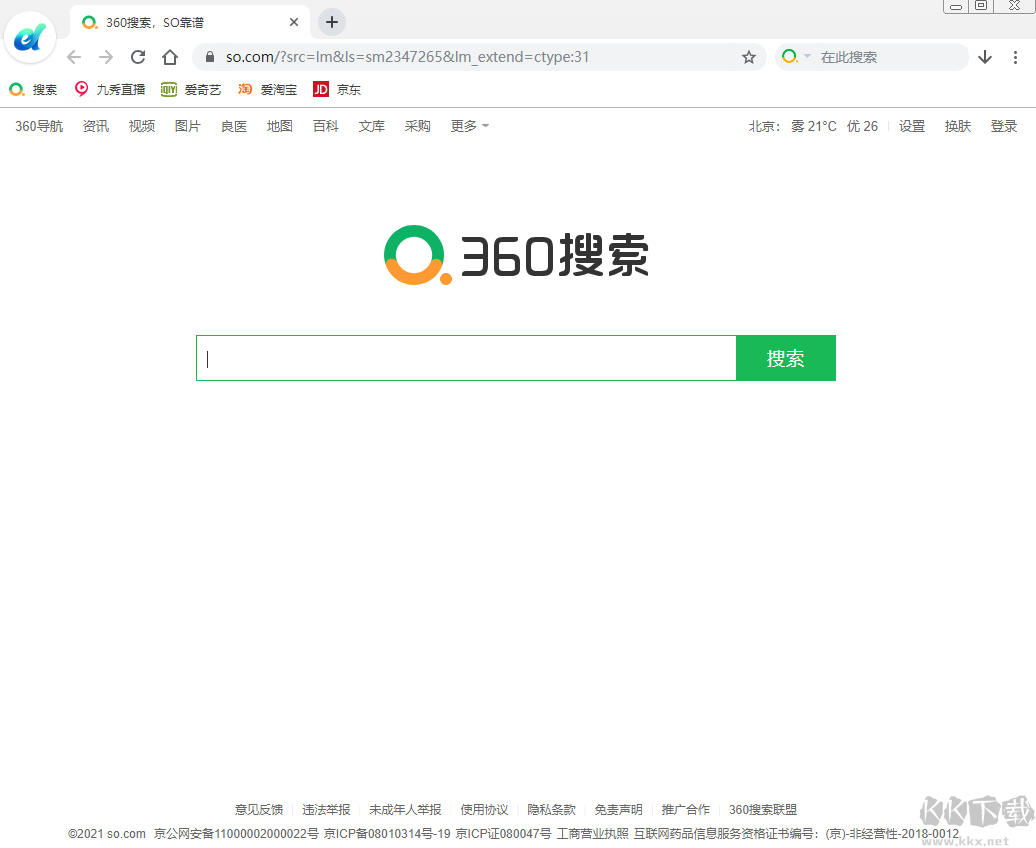
Task: Change theme via 换肤 option
Action: click(x=957, y=125)
